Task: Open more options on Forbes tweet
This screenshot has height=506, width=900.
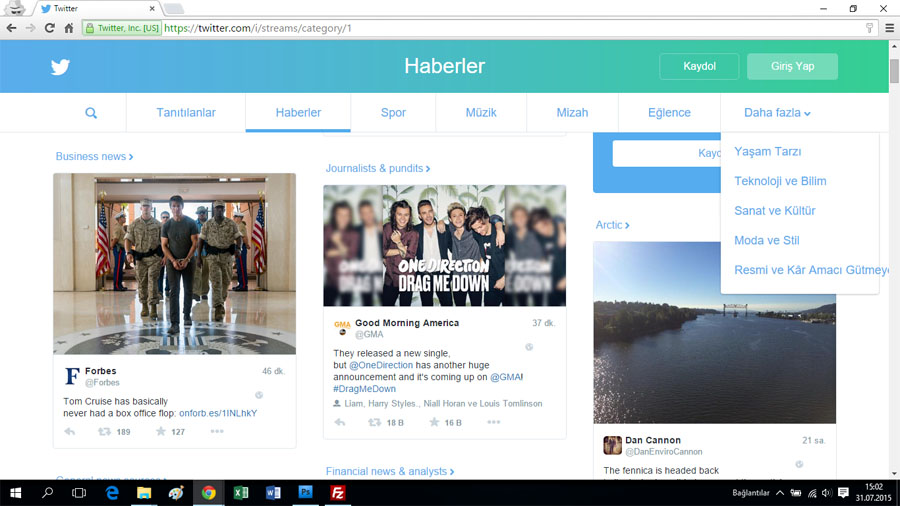Action: pos(217,431)
